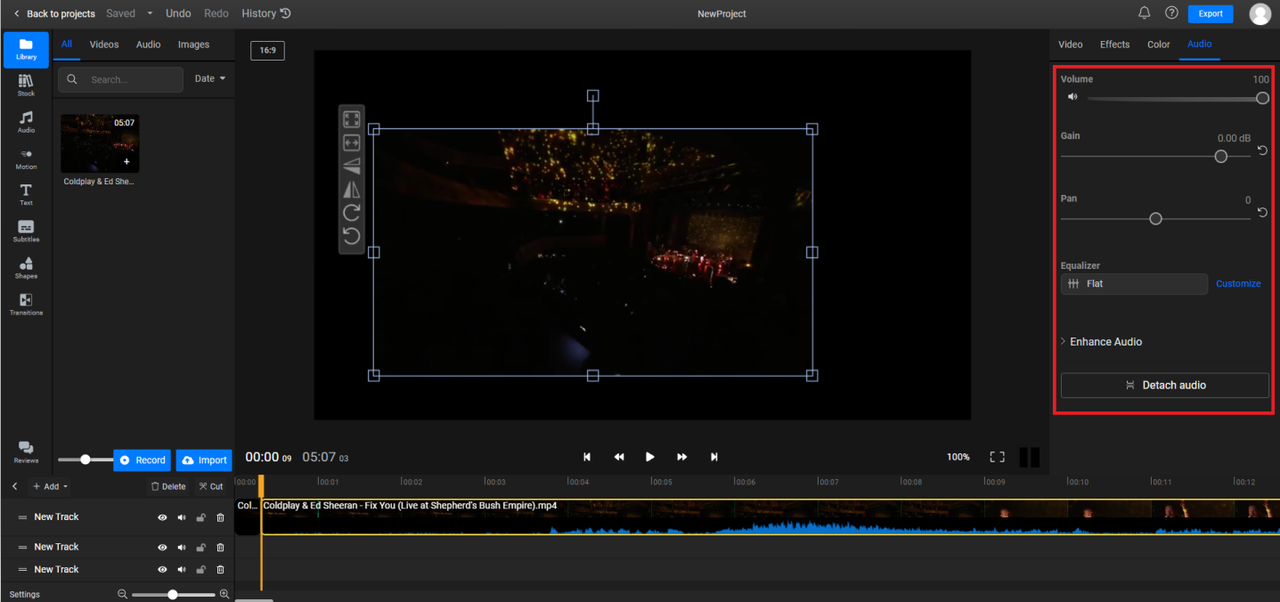Hide the first New Track with eye icon
Screen dimensions: 1280x602
pos(162,518)
